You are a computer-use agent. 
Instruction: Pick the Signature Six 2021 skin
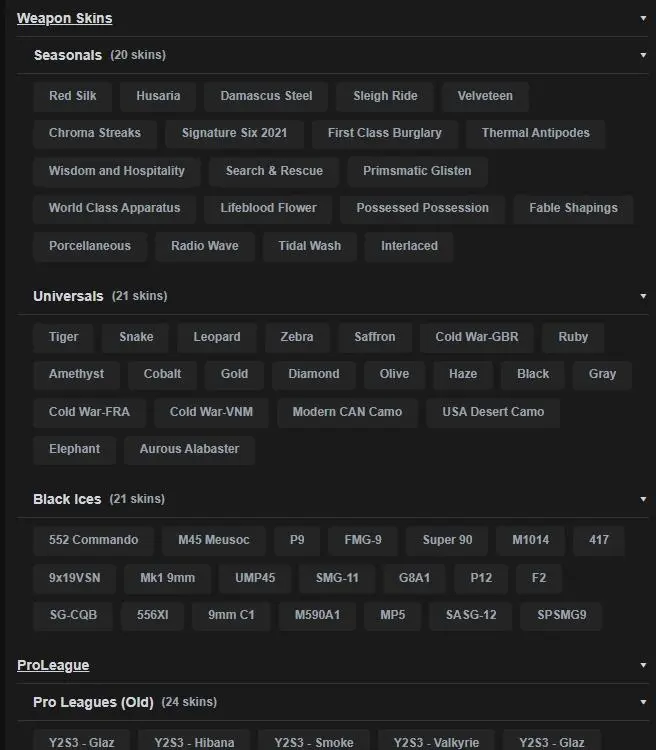pos(234,133)
